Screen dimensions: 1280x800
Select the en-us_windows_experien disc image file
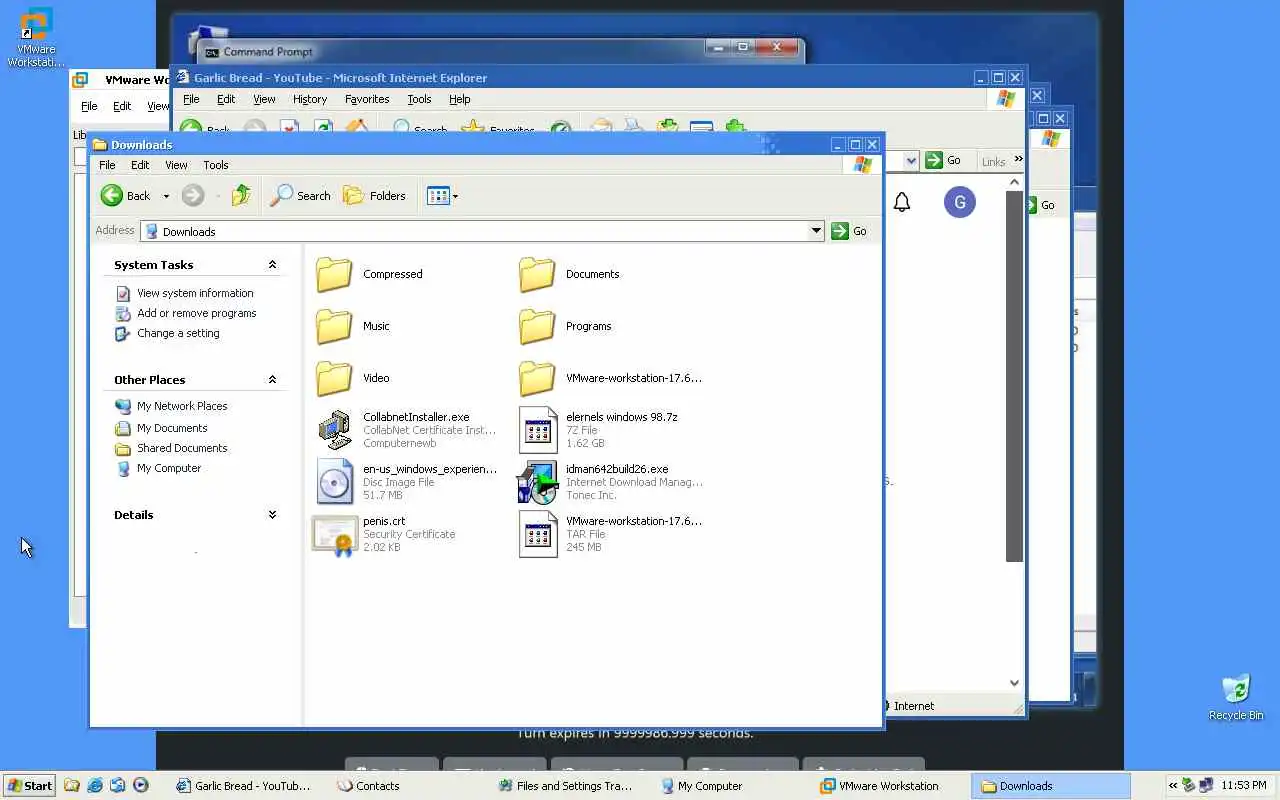click(x=405, y=482)
